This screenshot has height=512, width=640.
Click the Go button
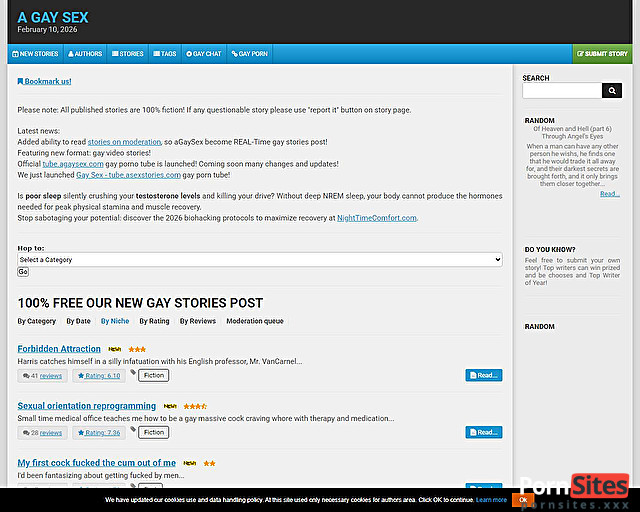pyautogui.click(x=23, y=272)
